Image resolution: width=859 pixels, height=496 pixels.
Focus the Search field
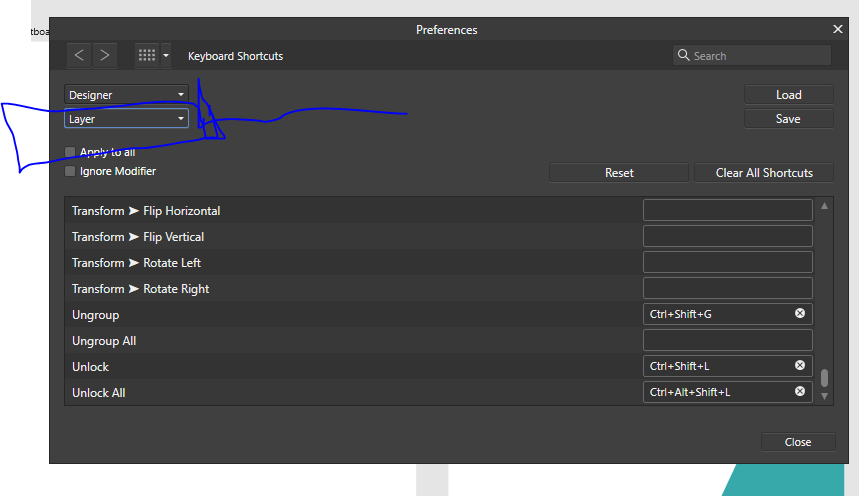(752, 55)
